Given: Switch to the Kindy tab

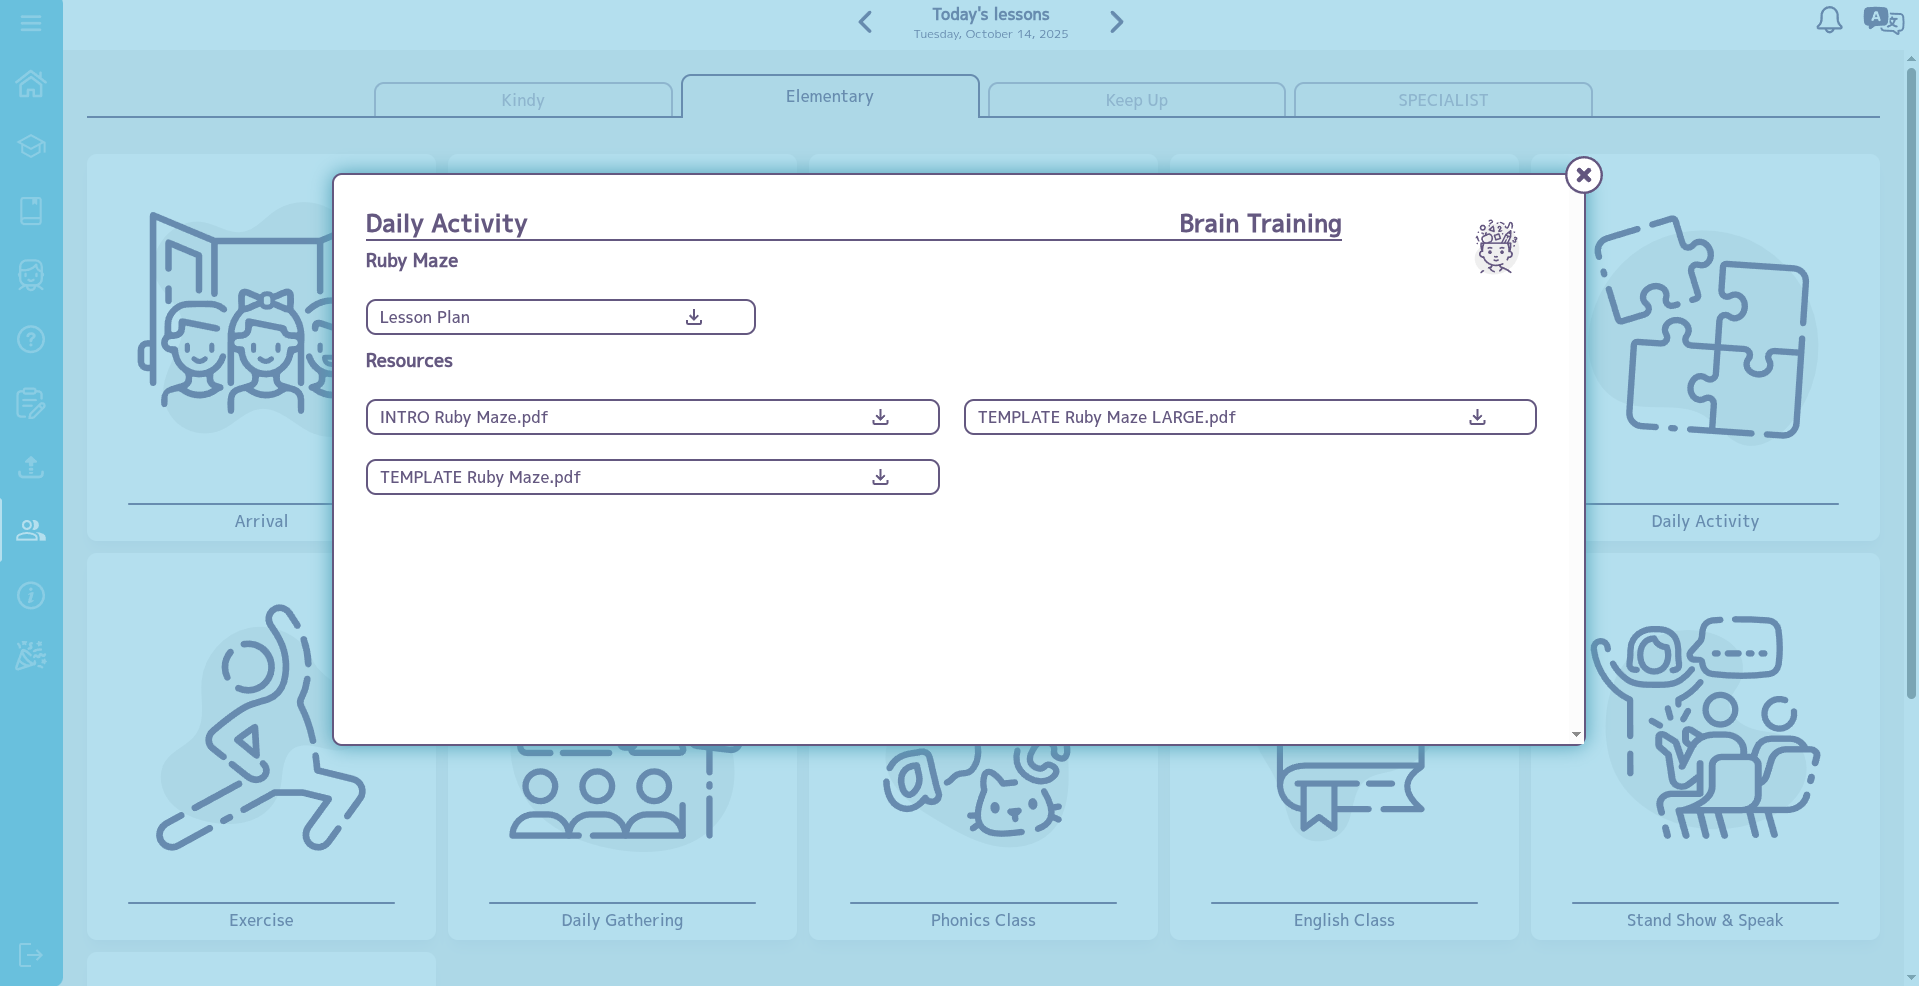Looking at the screenshot, I should 523,100.
